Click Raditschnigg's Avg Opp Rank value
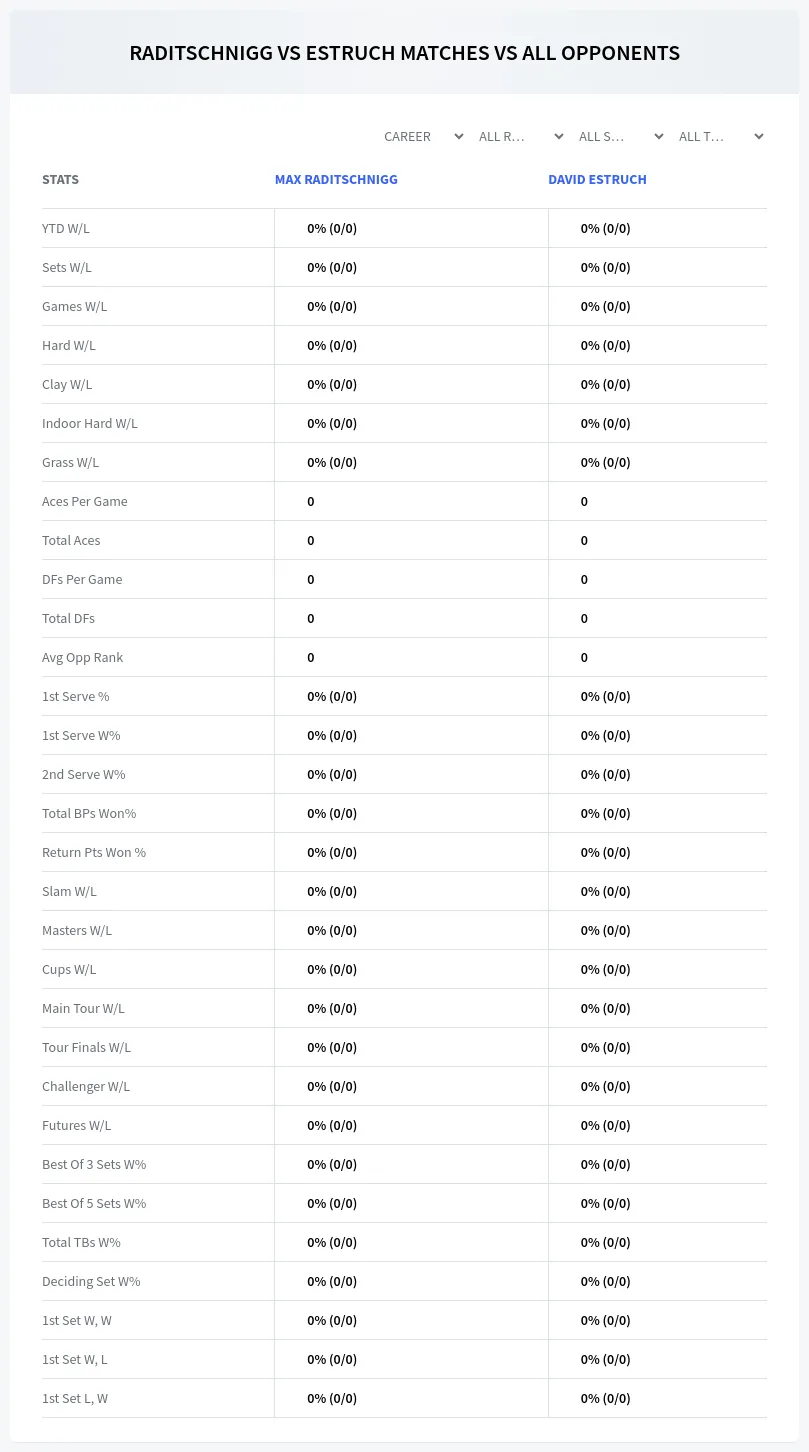The height and width of the screenshot is (1452, 809). pyautogui.click(x=311, y=657)
